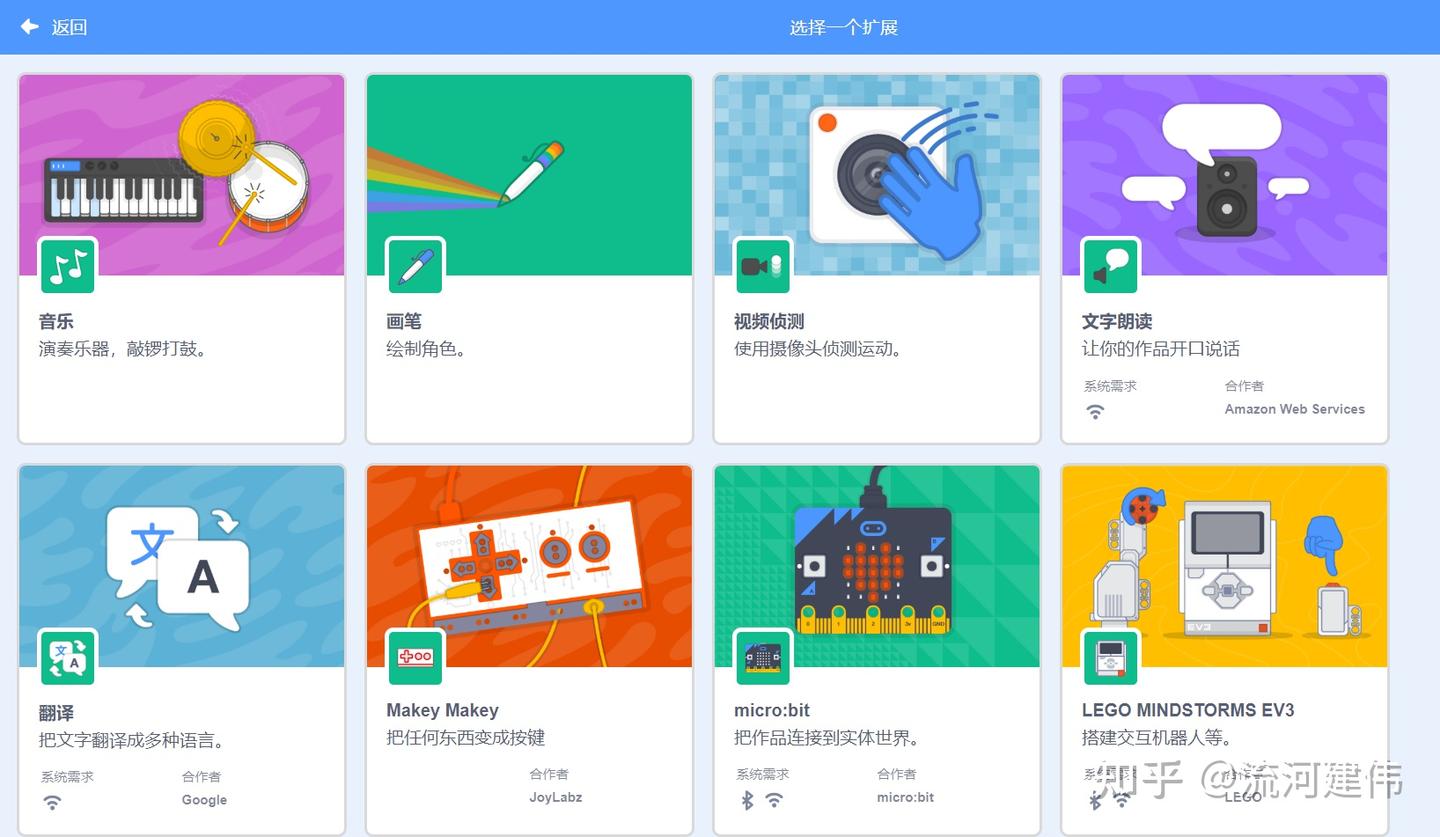
Task: Click the speech bubble badge on 文字朗读 card
Action: [x=1111, y=266]
